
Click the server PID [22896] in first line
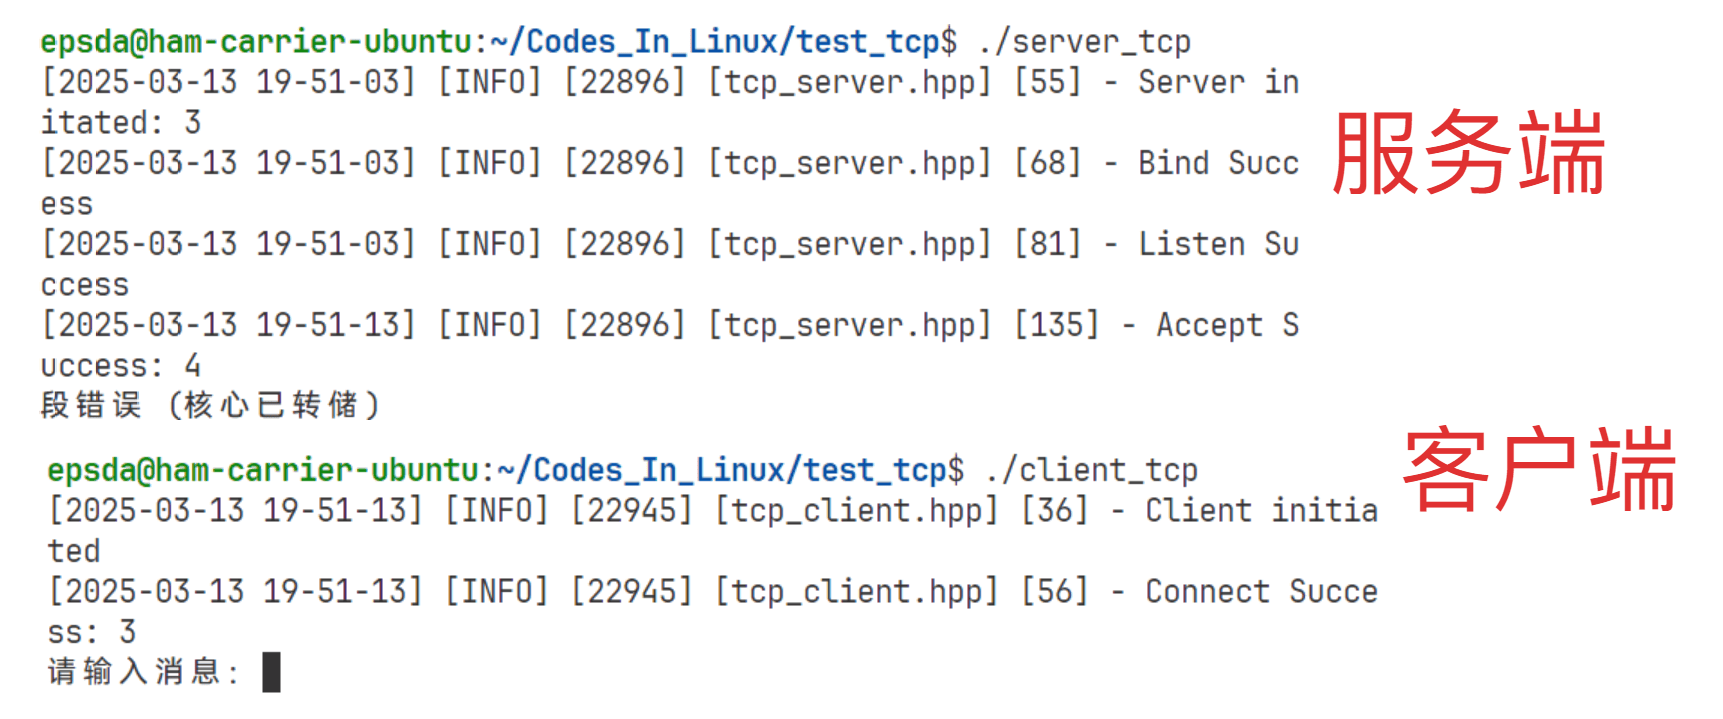[x=625, y=82]
